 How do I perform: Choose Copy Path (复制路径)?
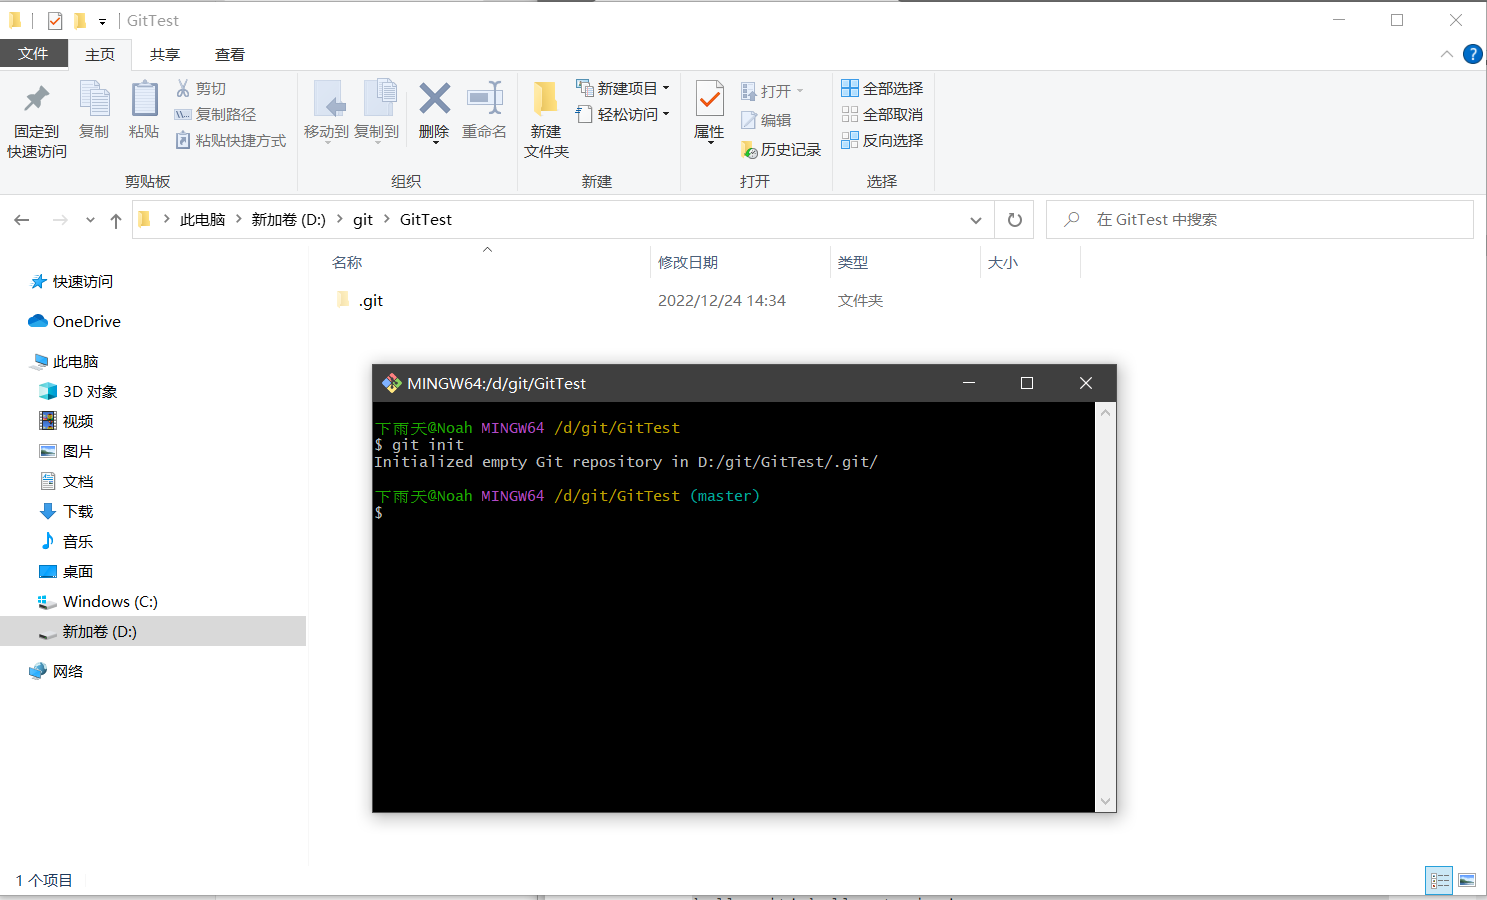(216, 115)
